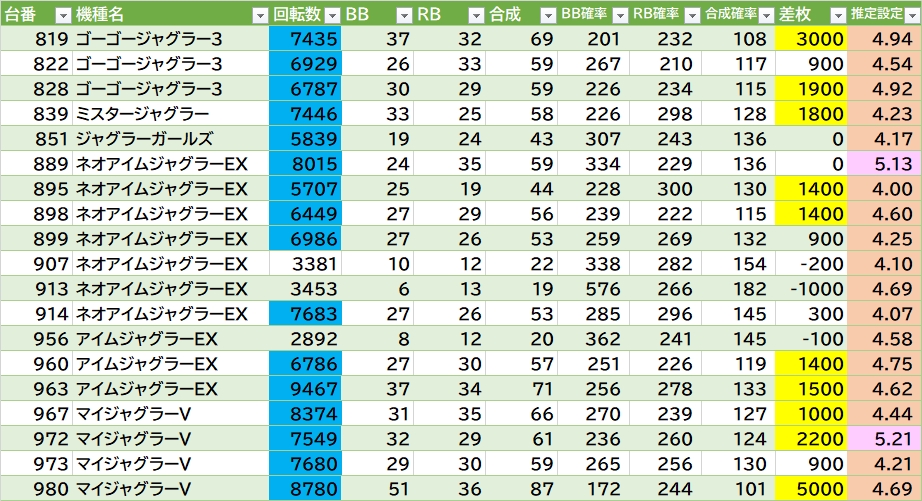
Task: Select the blue 9467 回転数 cell
Action: click(x=305, y=389)
